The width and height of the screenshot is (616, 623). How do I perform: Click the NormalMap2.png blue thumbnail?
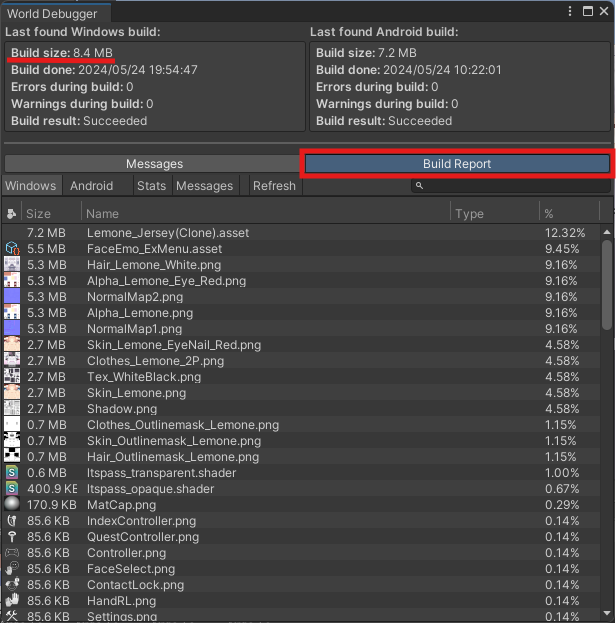(12, 297)
